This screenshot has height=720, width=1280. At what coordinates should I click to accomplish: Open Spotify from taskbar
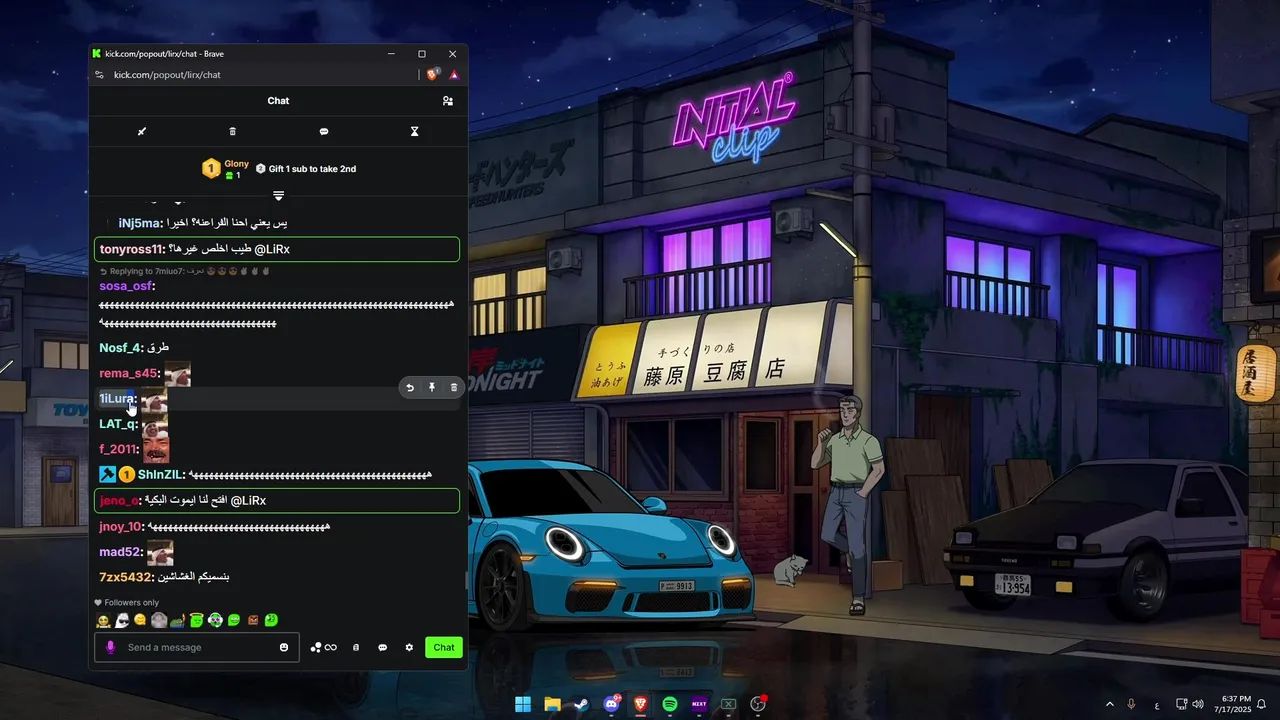pyautogui.click(x=670, y=704)
